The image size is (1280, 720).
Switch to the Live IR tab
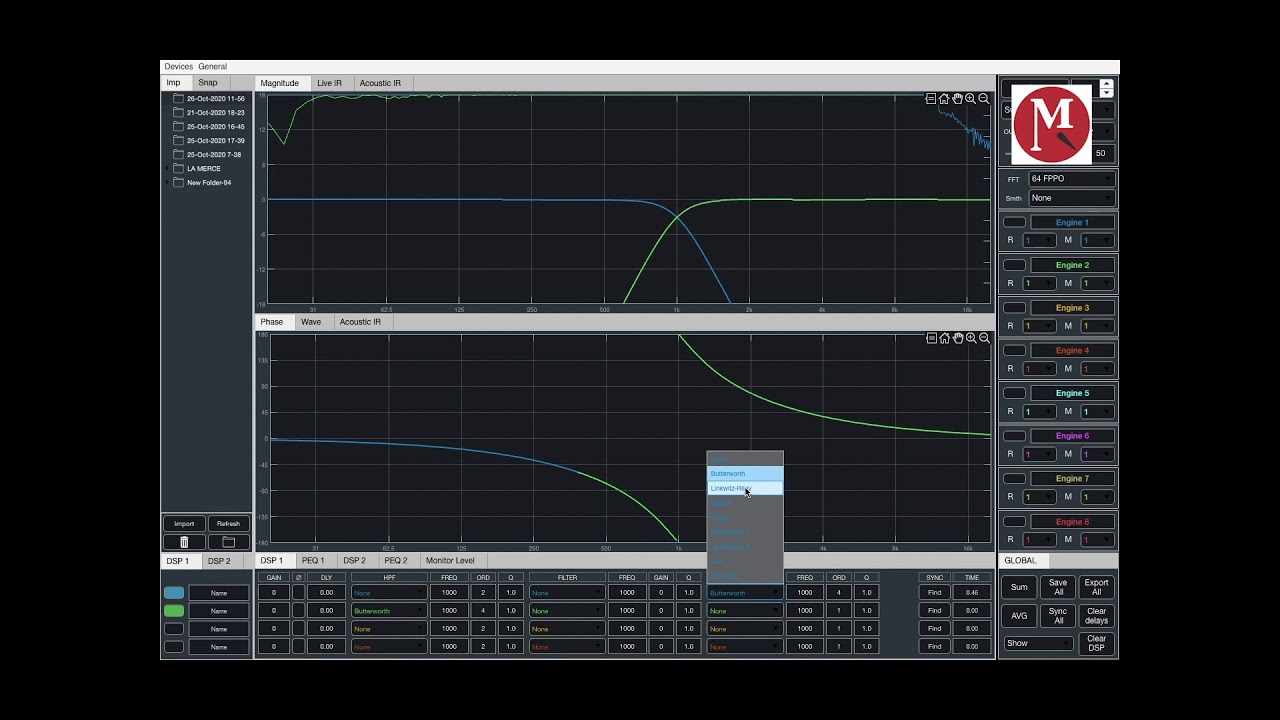click(329, 83)
